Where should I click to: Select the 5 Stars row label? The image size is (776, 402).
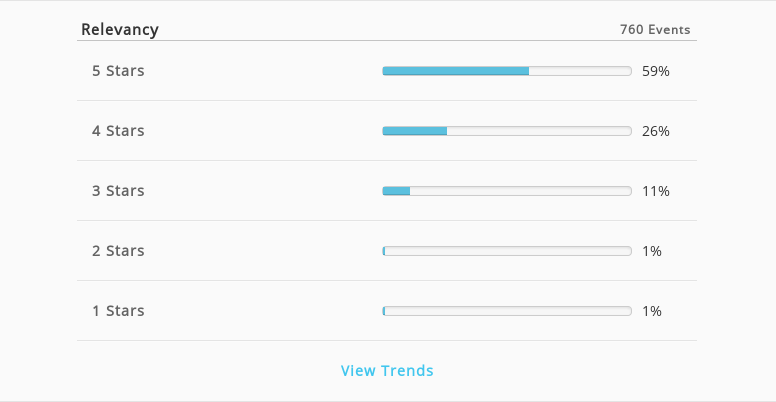click(x=118, y=71)
